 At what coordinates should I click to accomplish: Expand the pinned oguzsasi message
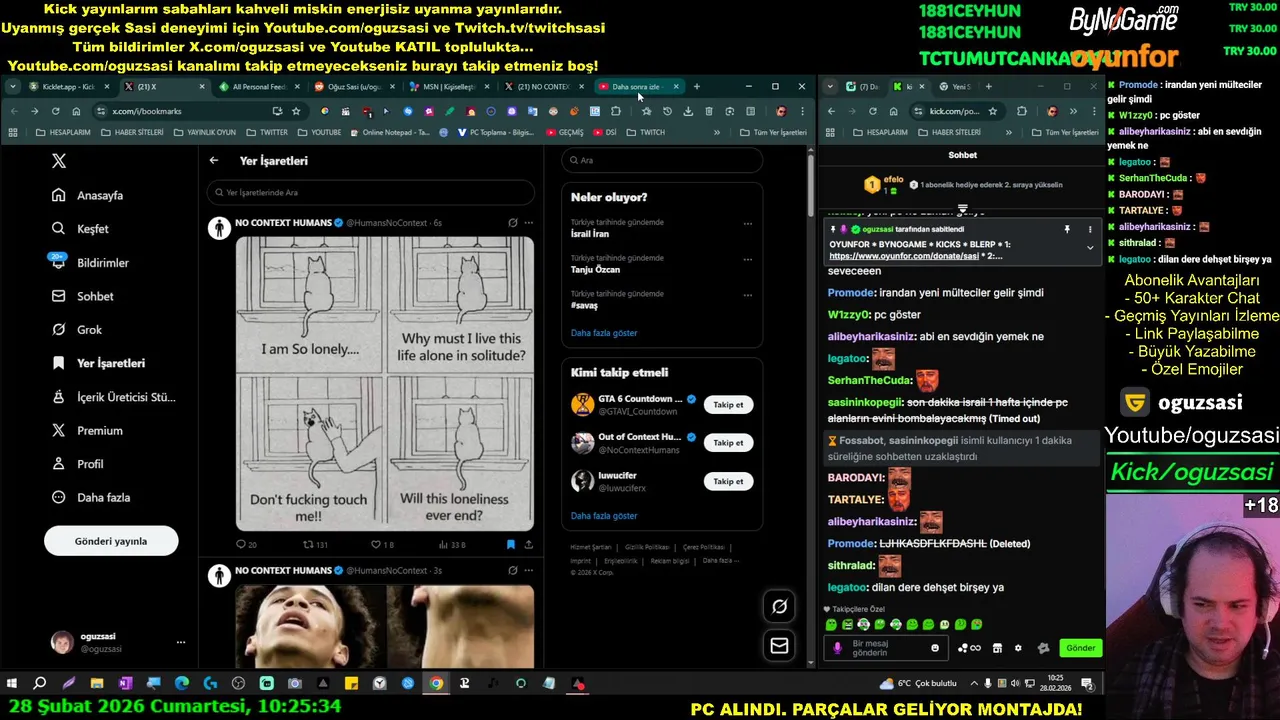click(1090, 247)
